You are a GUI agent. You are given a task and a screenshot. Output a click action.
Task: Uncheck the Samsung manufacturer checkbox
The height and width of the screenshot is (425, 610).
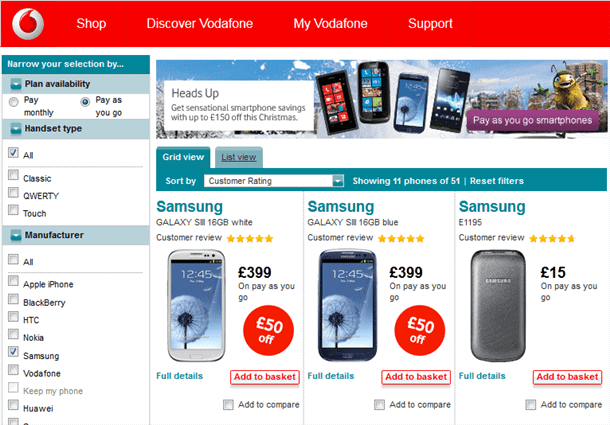tap(13, 351)
